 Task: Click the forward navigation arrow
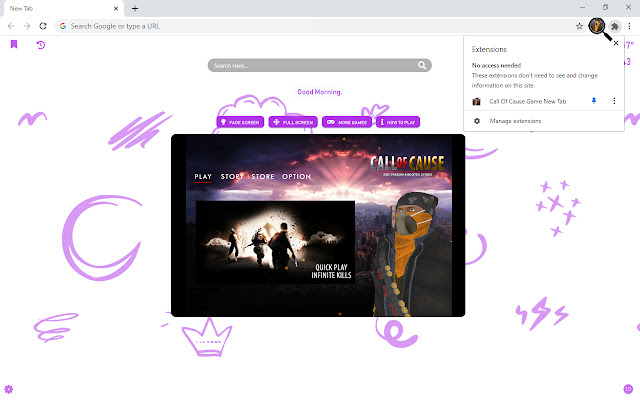(27, 26)
